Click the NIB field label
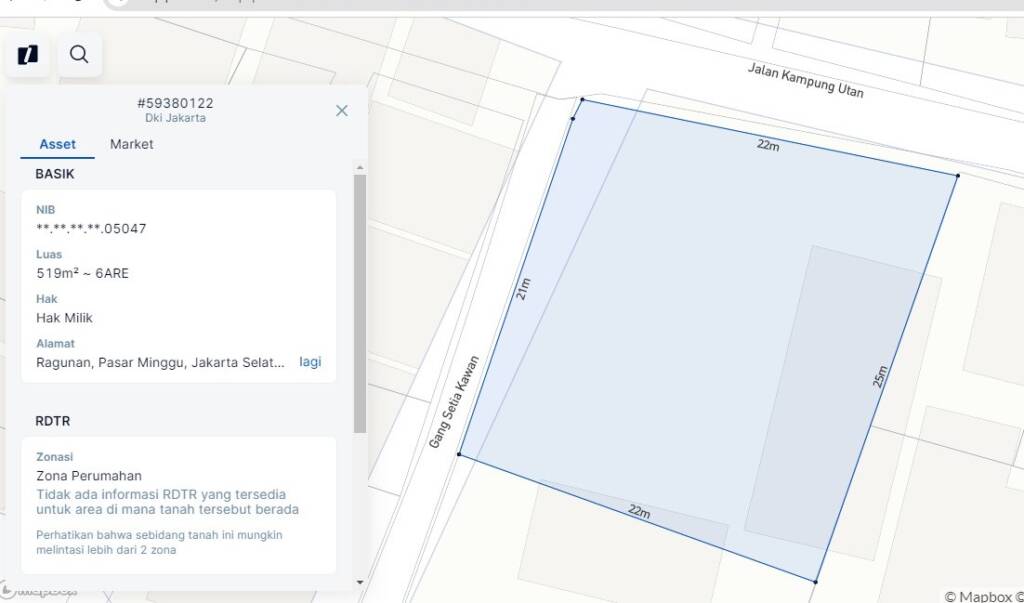The width and height of the screenshot is (1024, 603). click(46, 210)
